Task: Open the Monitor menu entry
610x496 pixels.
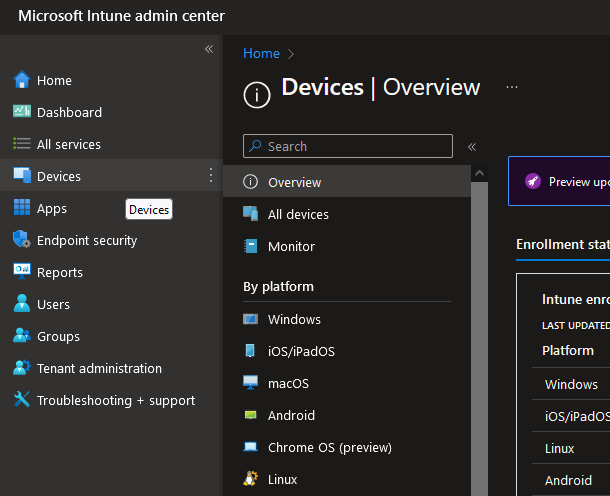Action: (347, 246)
